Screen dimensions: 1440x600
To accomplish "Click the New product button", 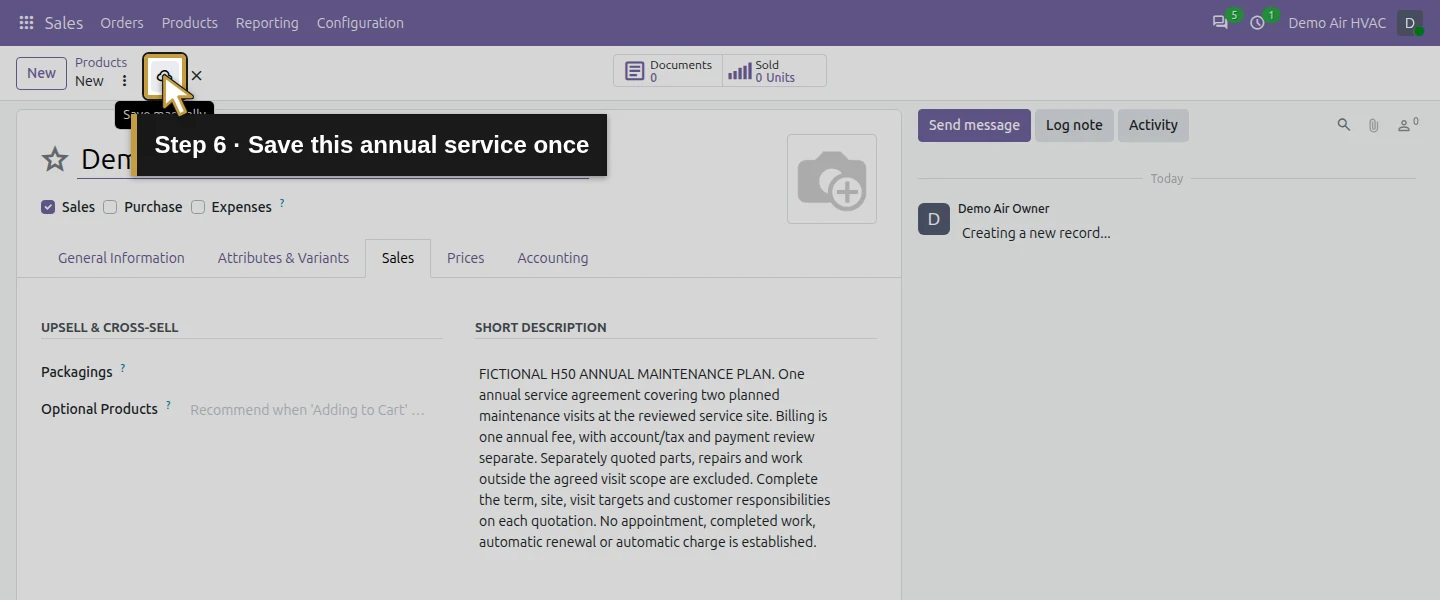I will click(41, 73).
